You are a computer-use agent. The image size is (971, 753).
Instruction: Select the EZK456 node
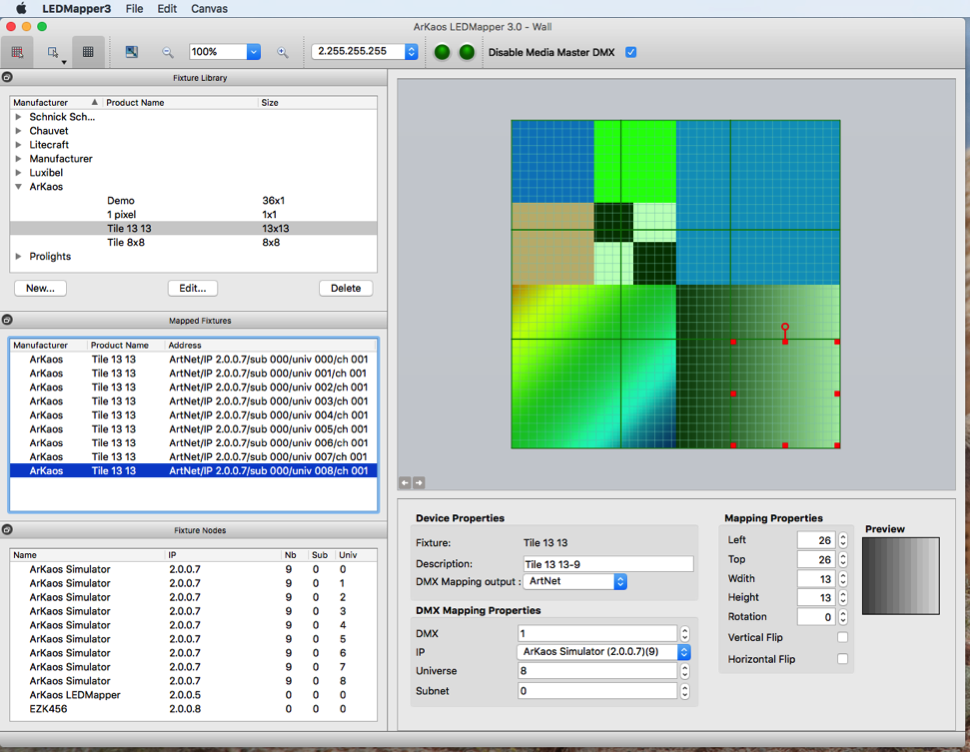pyautogui.click(x=193, y=709)
